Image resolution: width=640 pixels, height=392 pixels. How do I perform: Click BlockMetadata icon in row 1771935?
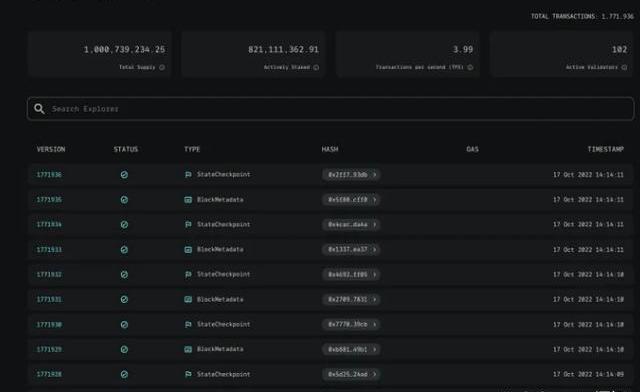click(188, 200)
